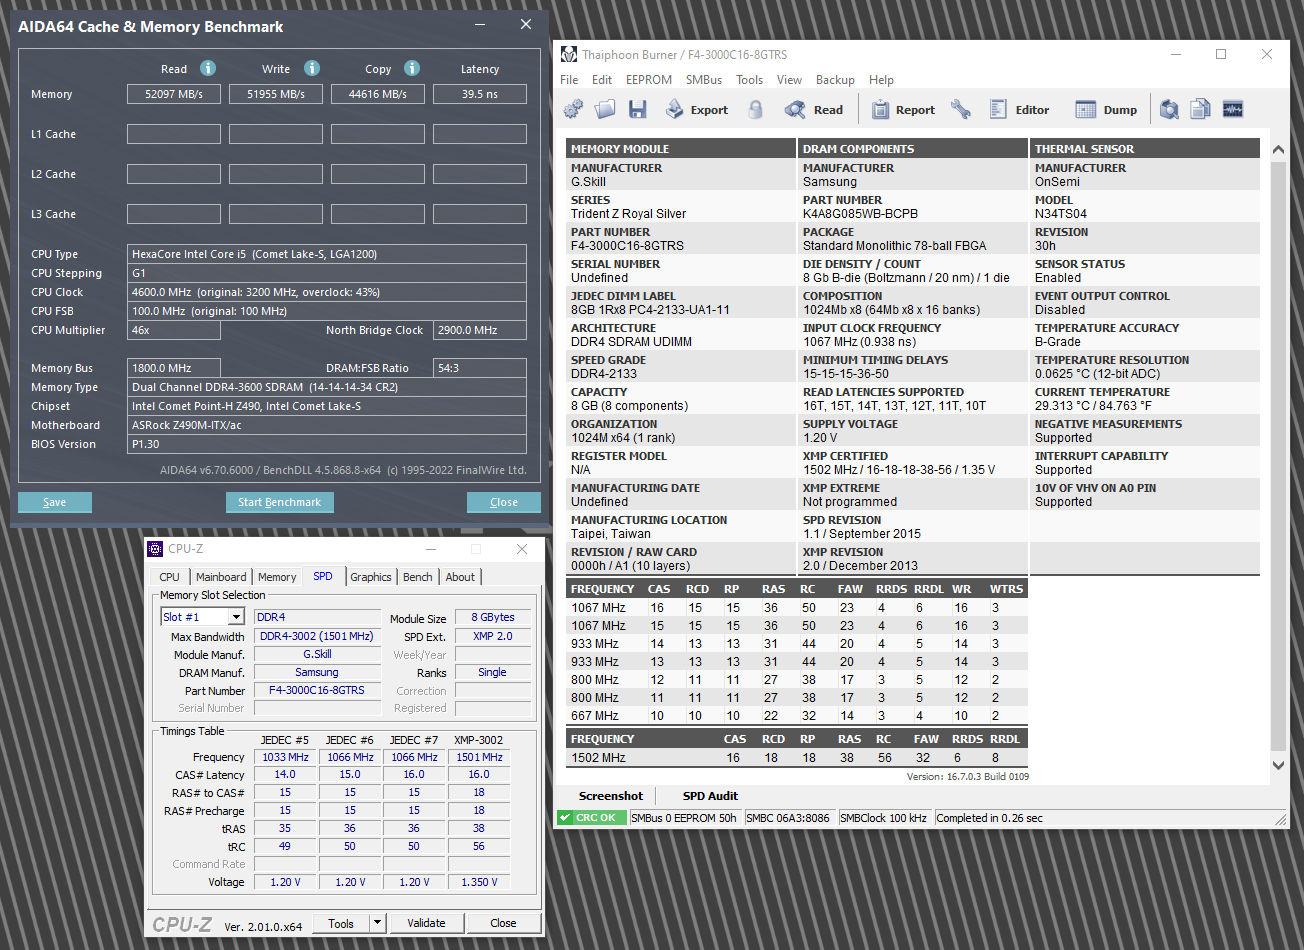The image size is (1304, 950).
Task: Click the info icon beside Copy column
Action: pyautogui.click(x=412, y=68)
